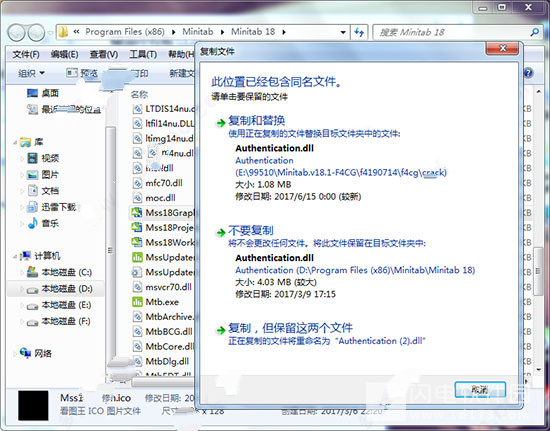Click the Cancel (取消) button
550x431 pixels.
480,389
